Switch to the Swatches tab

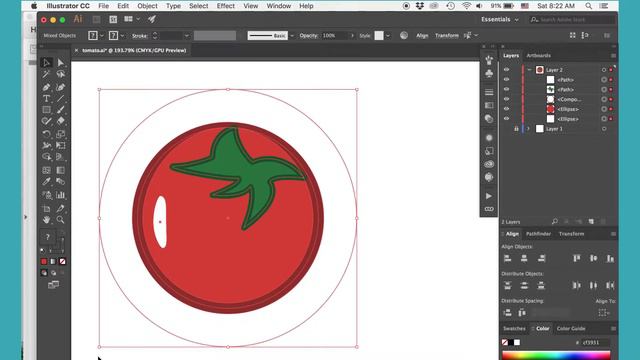514,329
